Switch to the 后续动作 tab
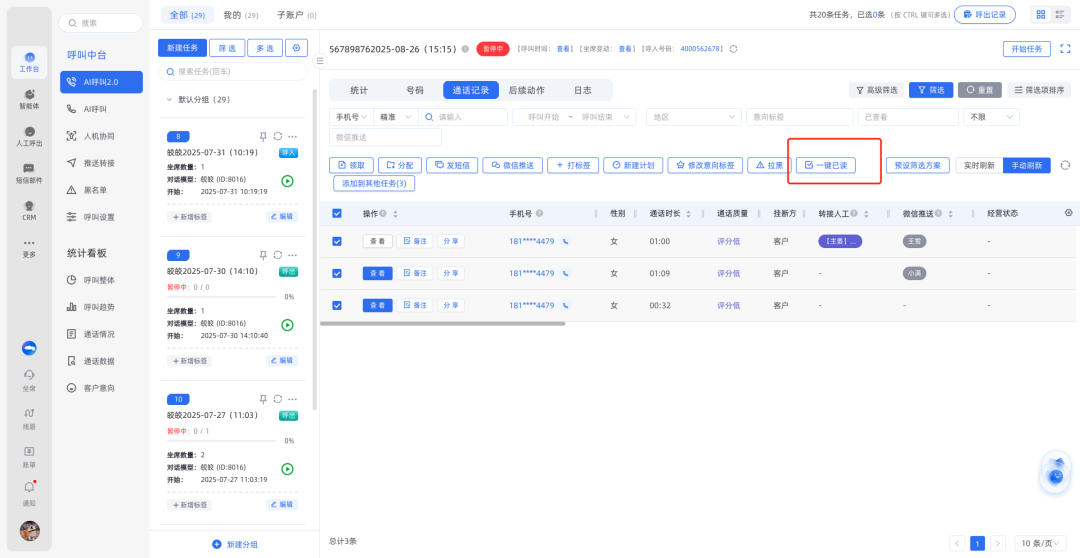The height and width of the screenshot is (558, 1080). pyautogui.click(x=526, y=90)
